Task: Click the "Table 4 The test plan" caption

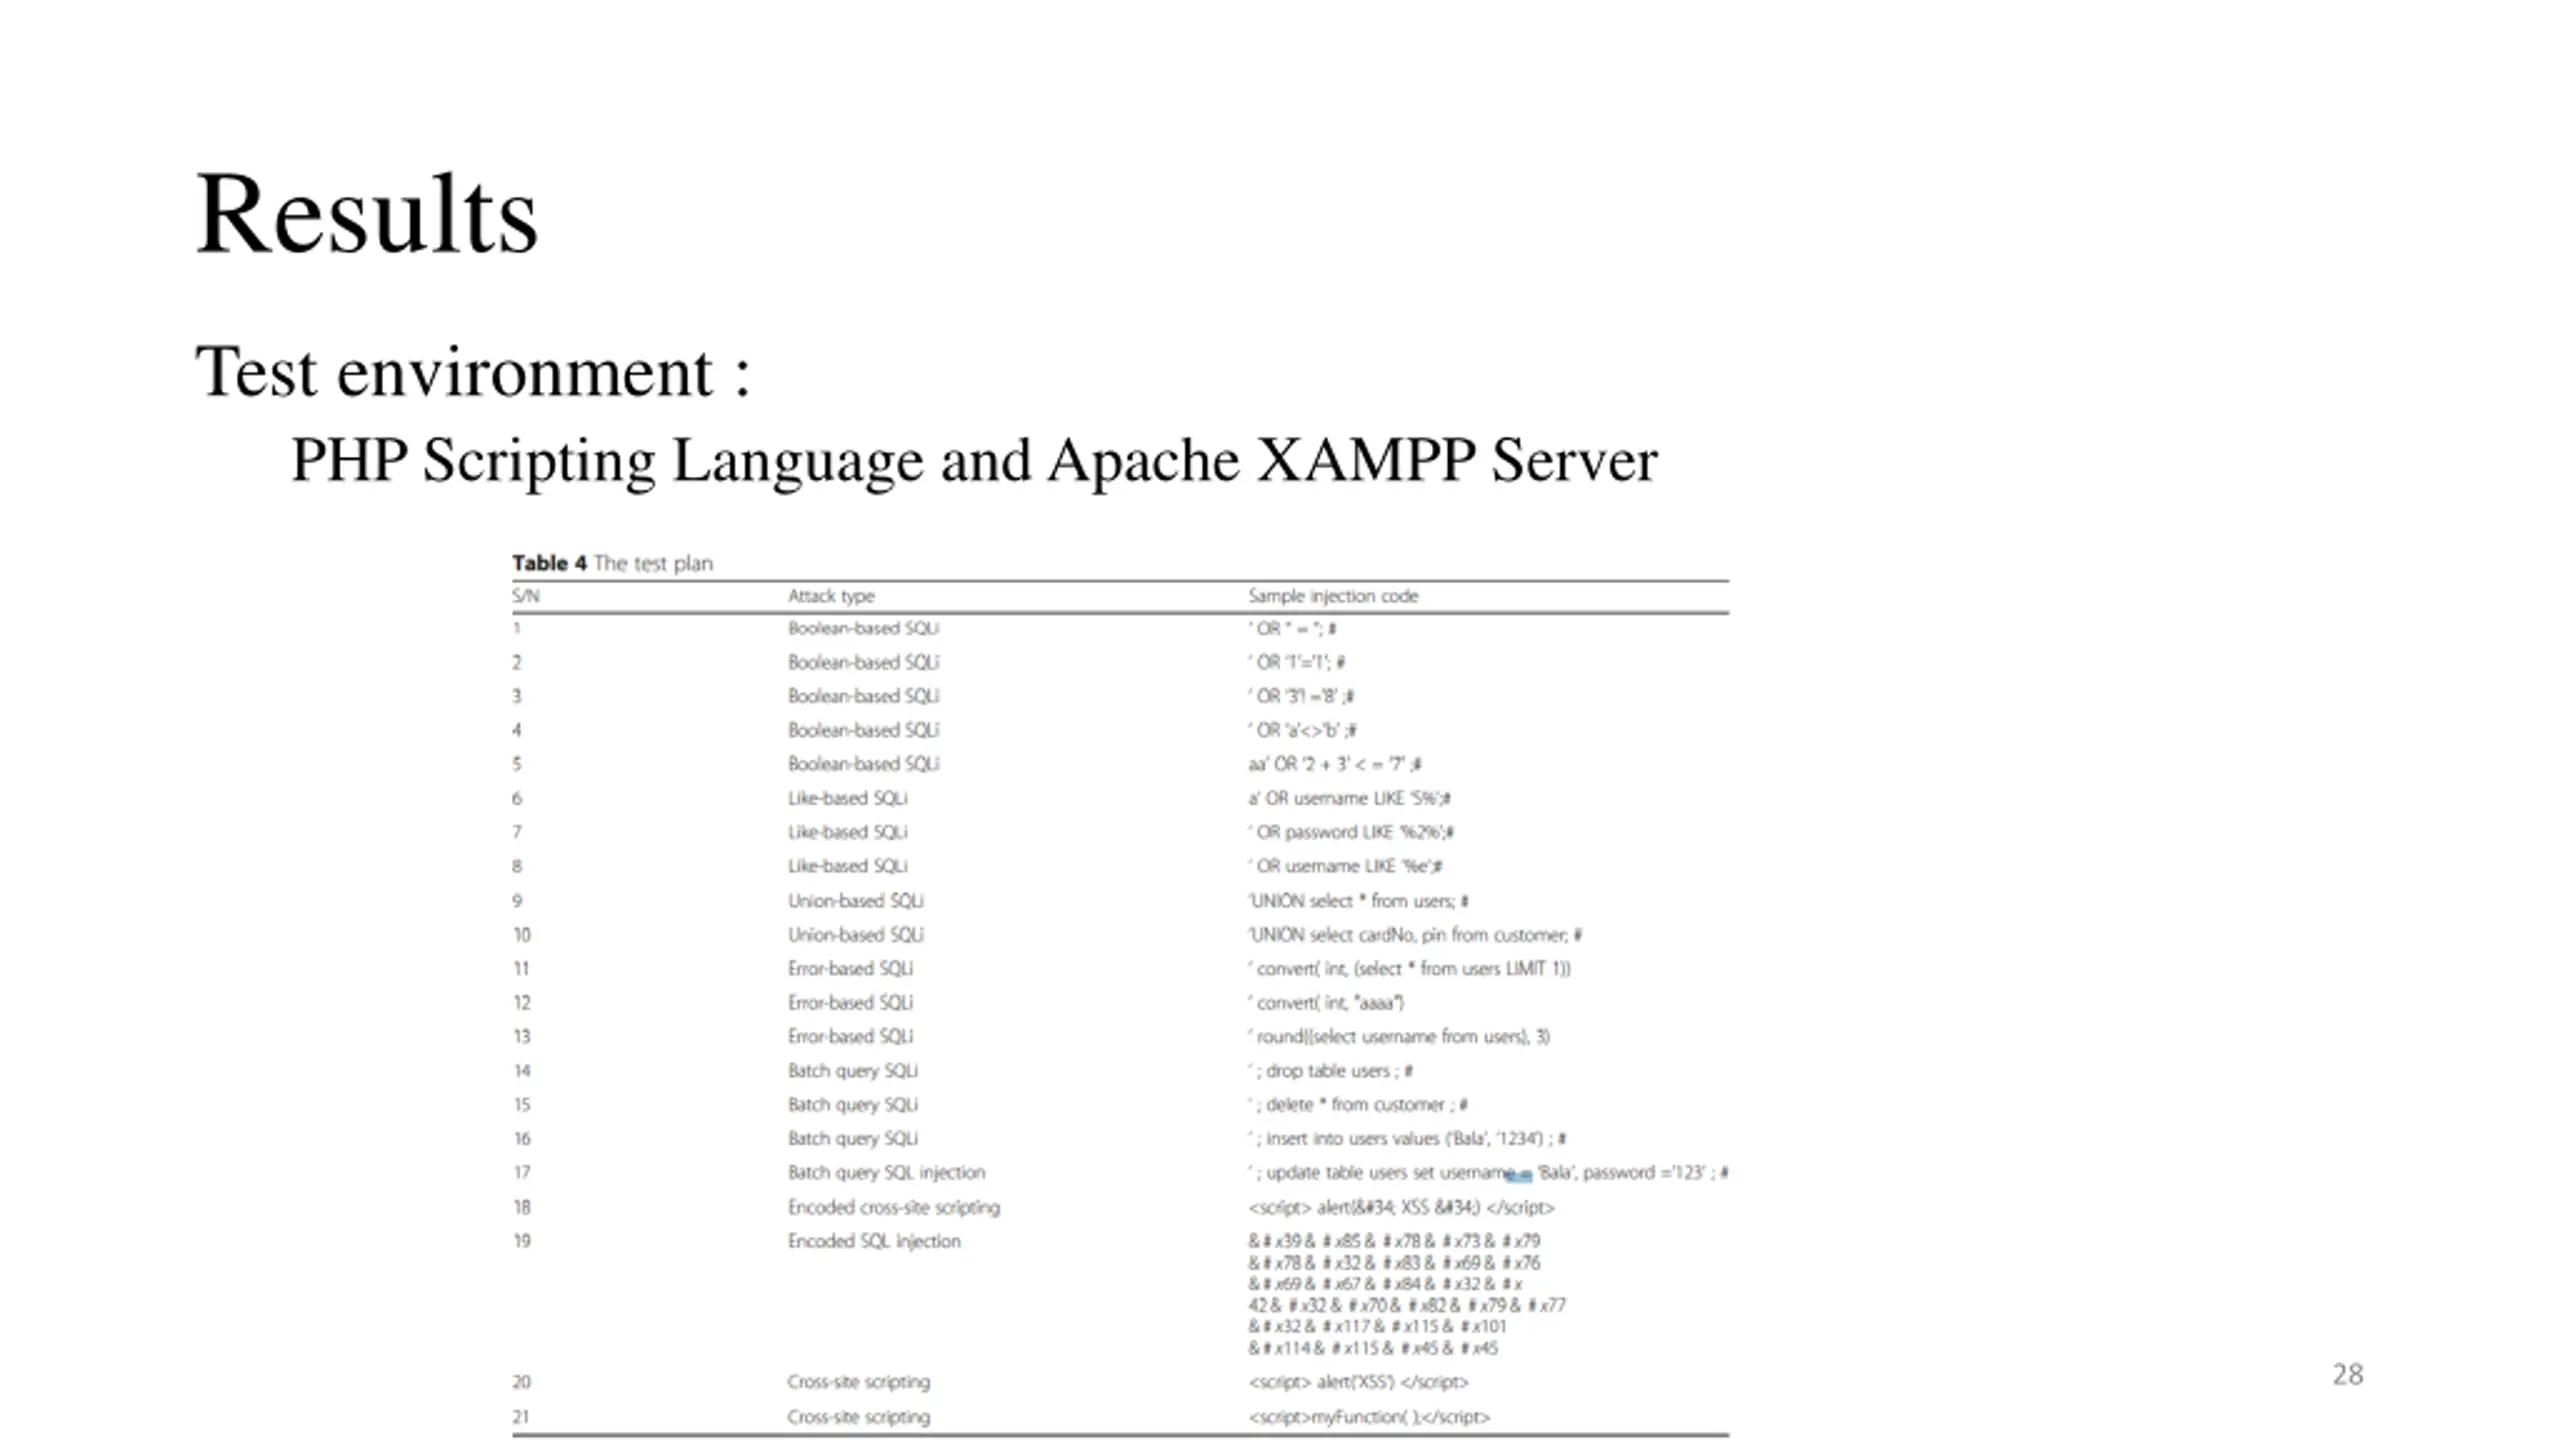Action: (x=612, y=563)
